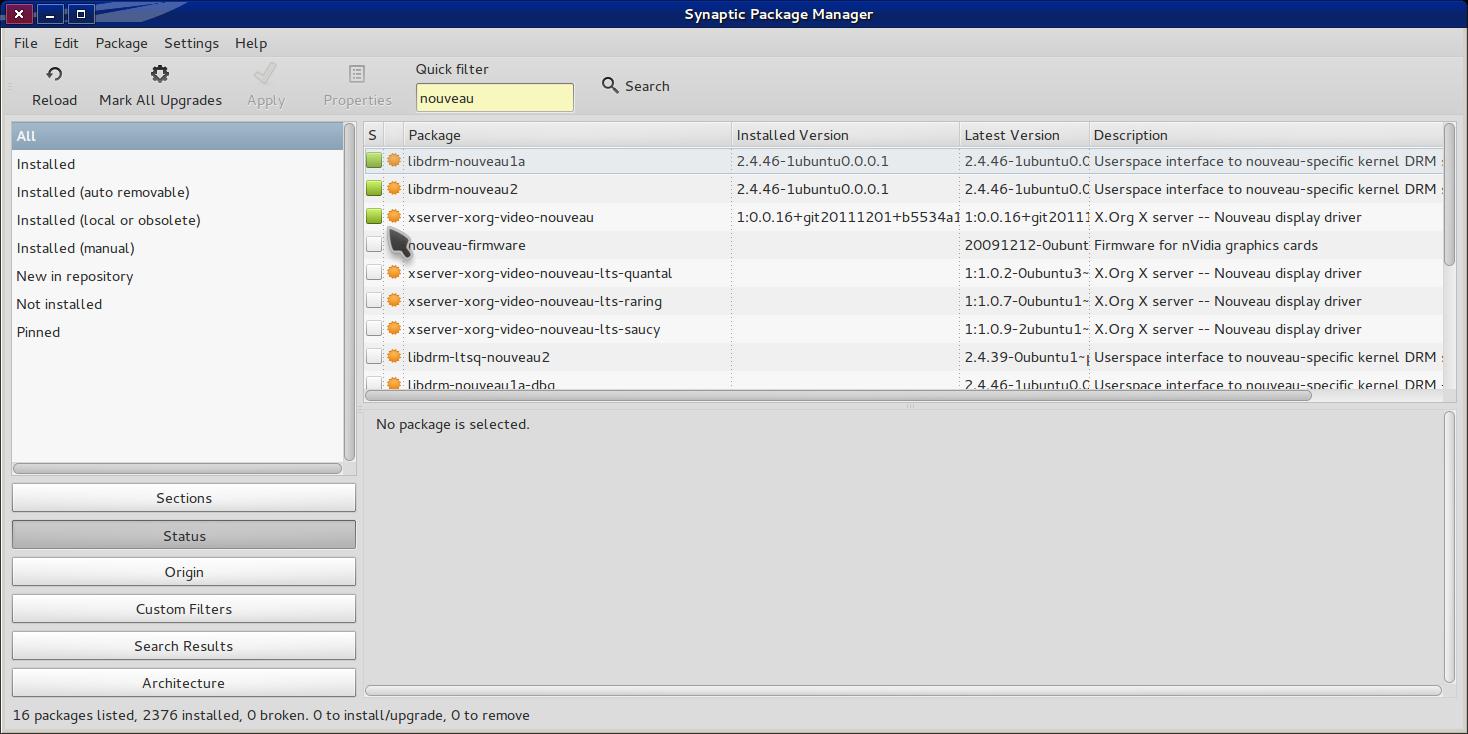Switch to the Sections filter view
The width and height of the screenshot is (1468, 734).
[184, 498]
